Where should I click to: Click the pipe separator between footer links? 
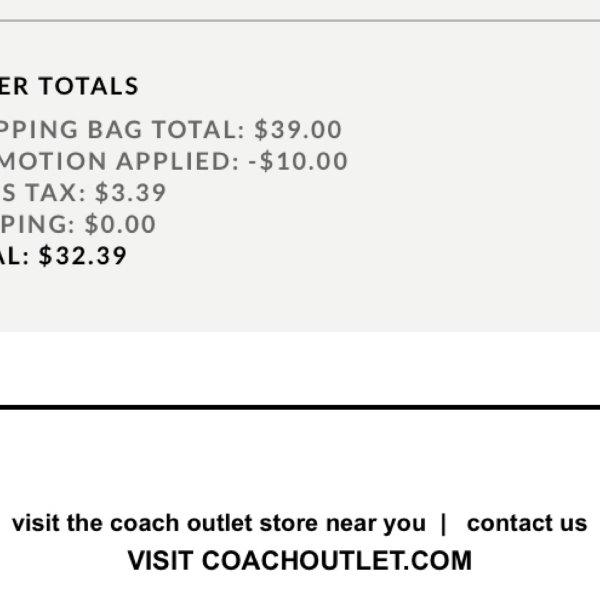tap(444, 523)
